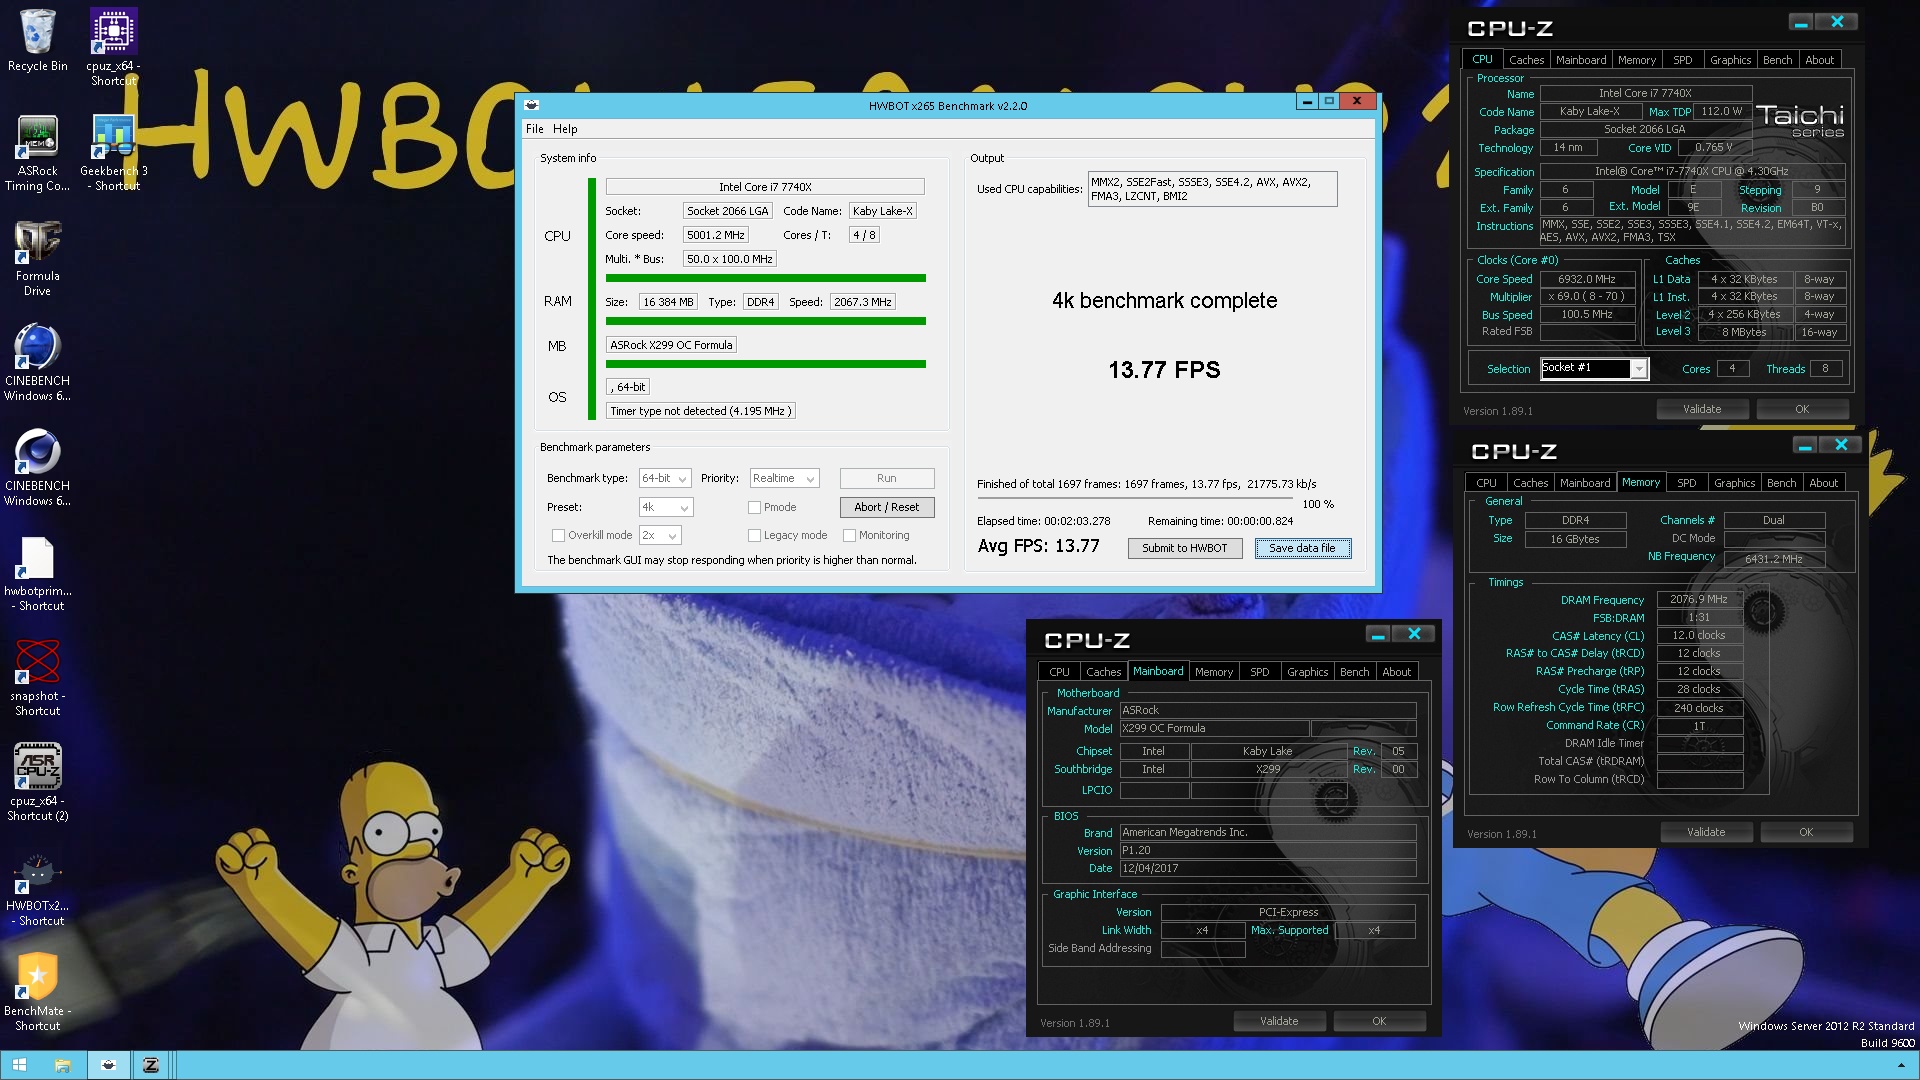Screen dimensions: 1920x1080
Task: Click the HWBOT x265 window title icon
Action: [x=532, y=105]
